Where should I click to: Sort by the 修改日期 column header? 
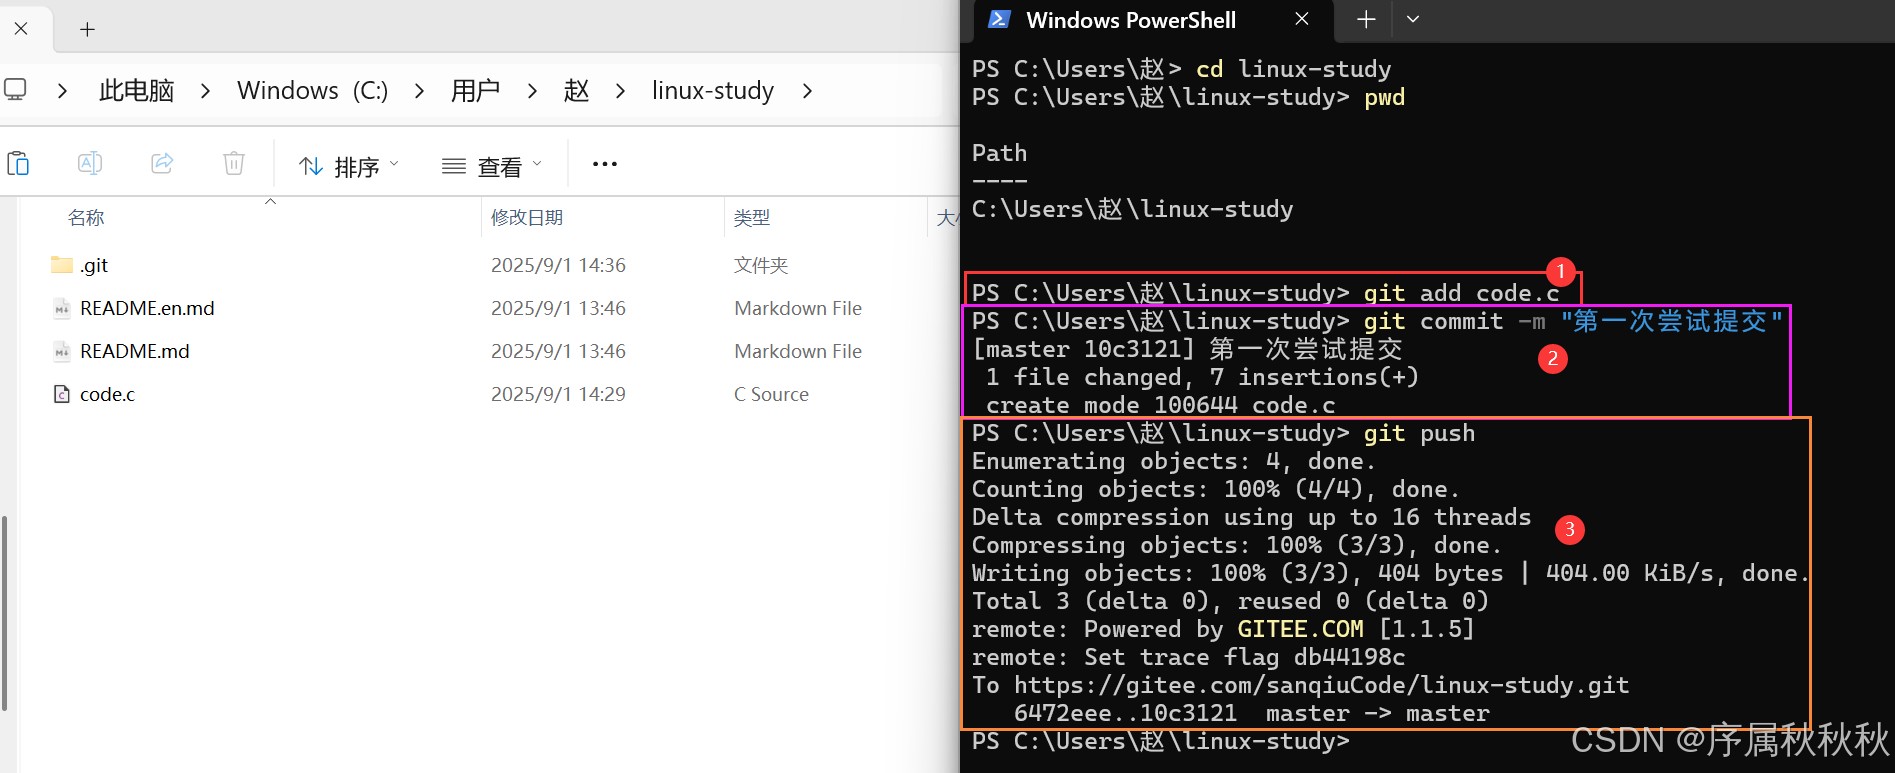[x=527, y=218]
